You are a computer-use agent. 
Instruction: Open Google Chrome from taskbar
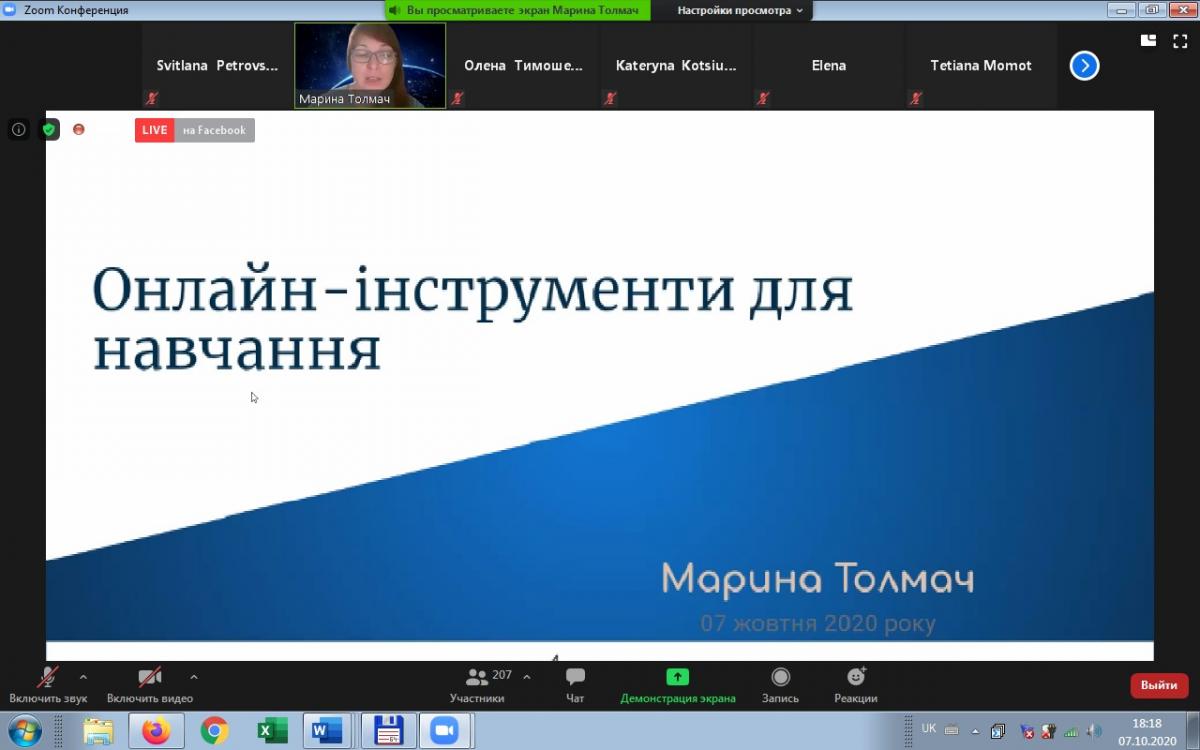tap(214, 731)
